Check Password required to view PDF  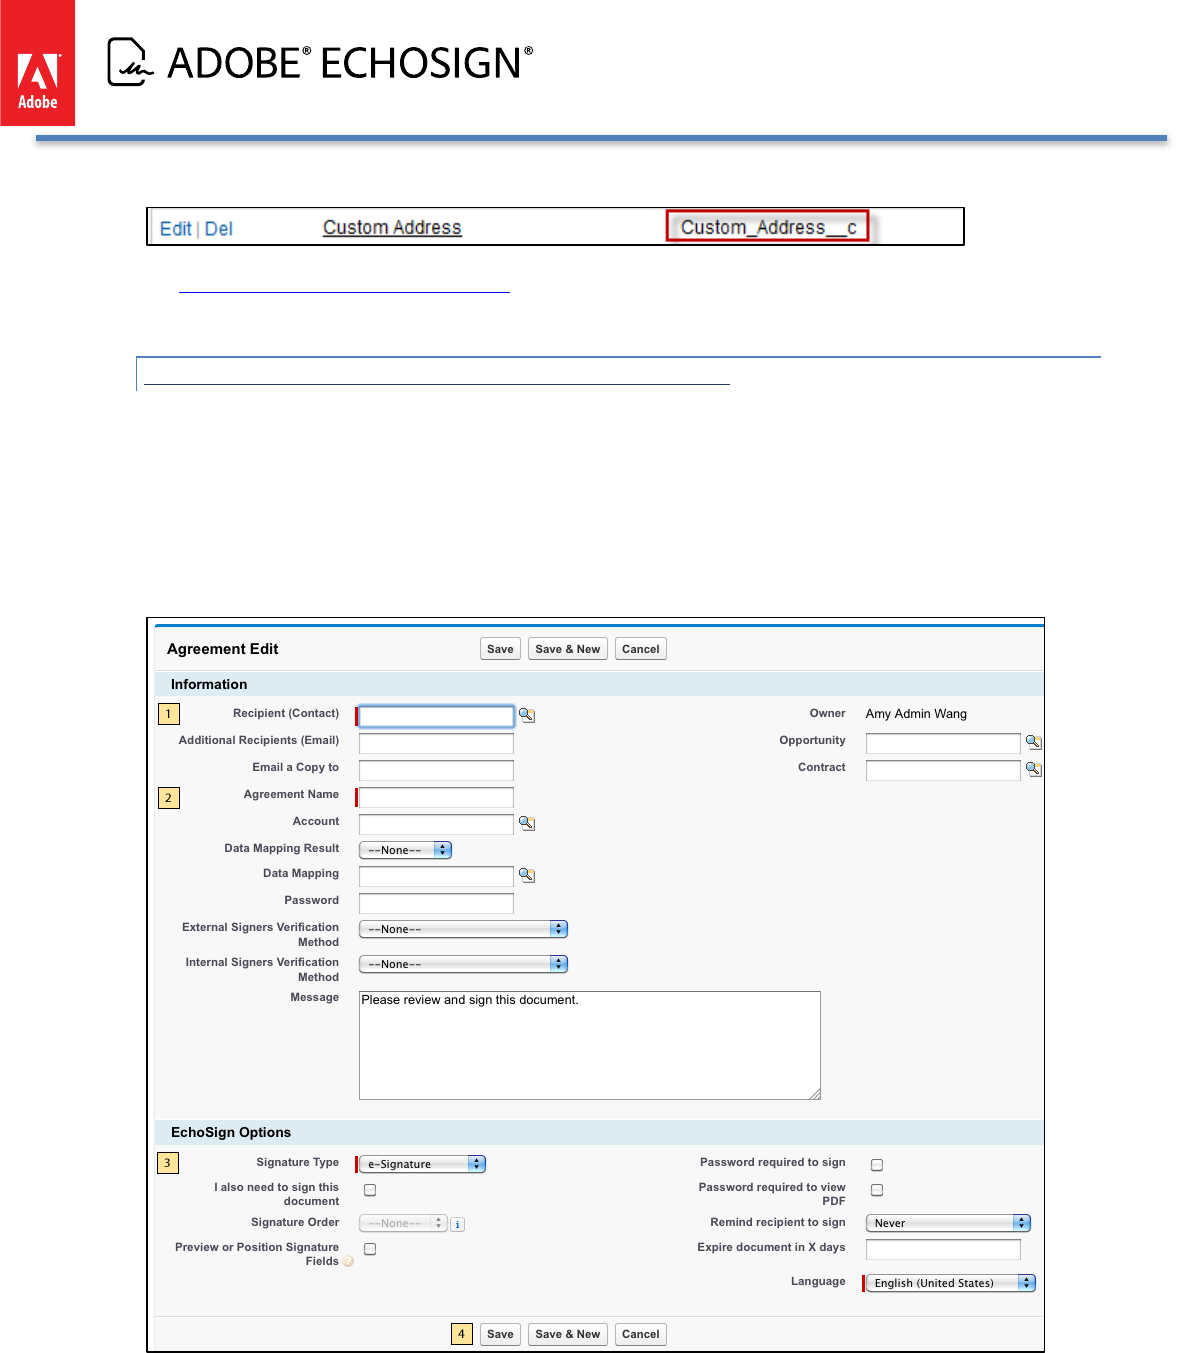[877, 1190]
